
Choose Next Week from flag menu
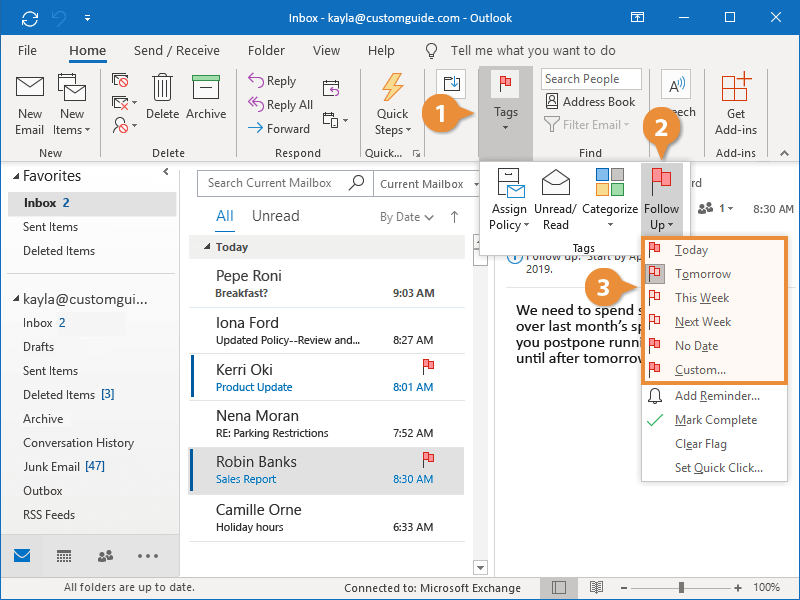pos(714,322)
